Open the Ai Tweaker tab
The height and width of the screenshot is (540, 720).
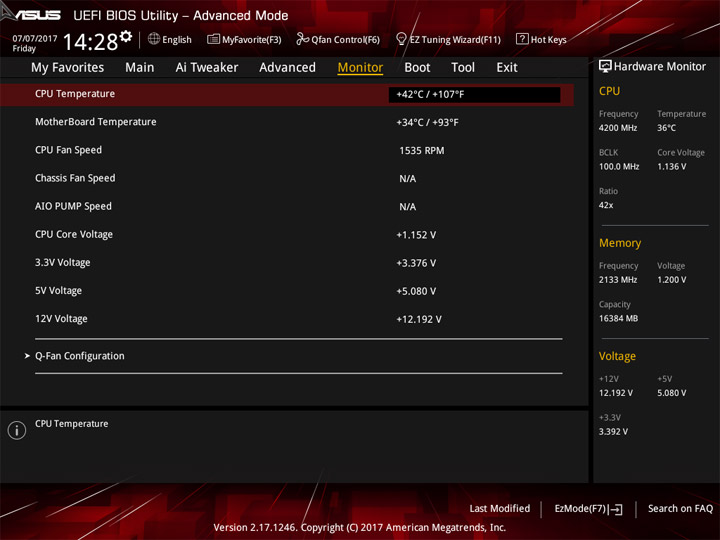[x=207, y=68]
